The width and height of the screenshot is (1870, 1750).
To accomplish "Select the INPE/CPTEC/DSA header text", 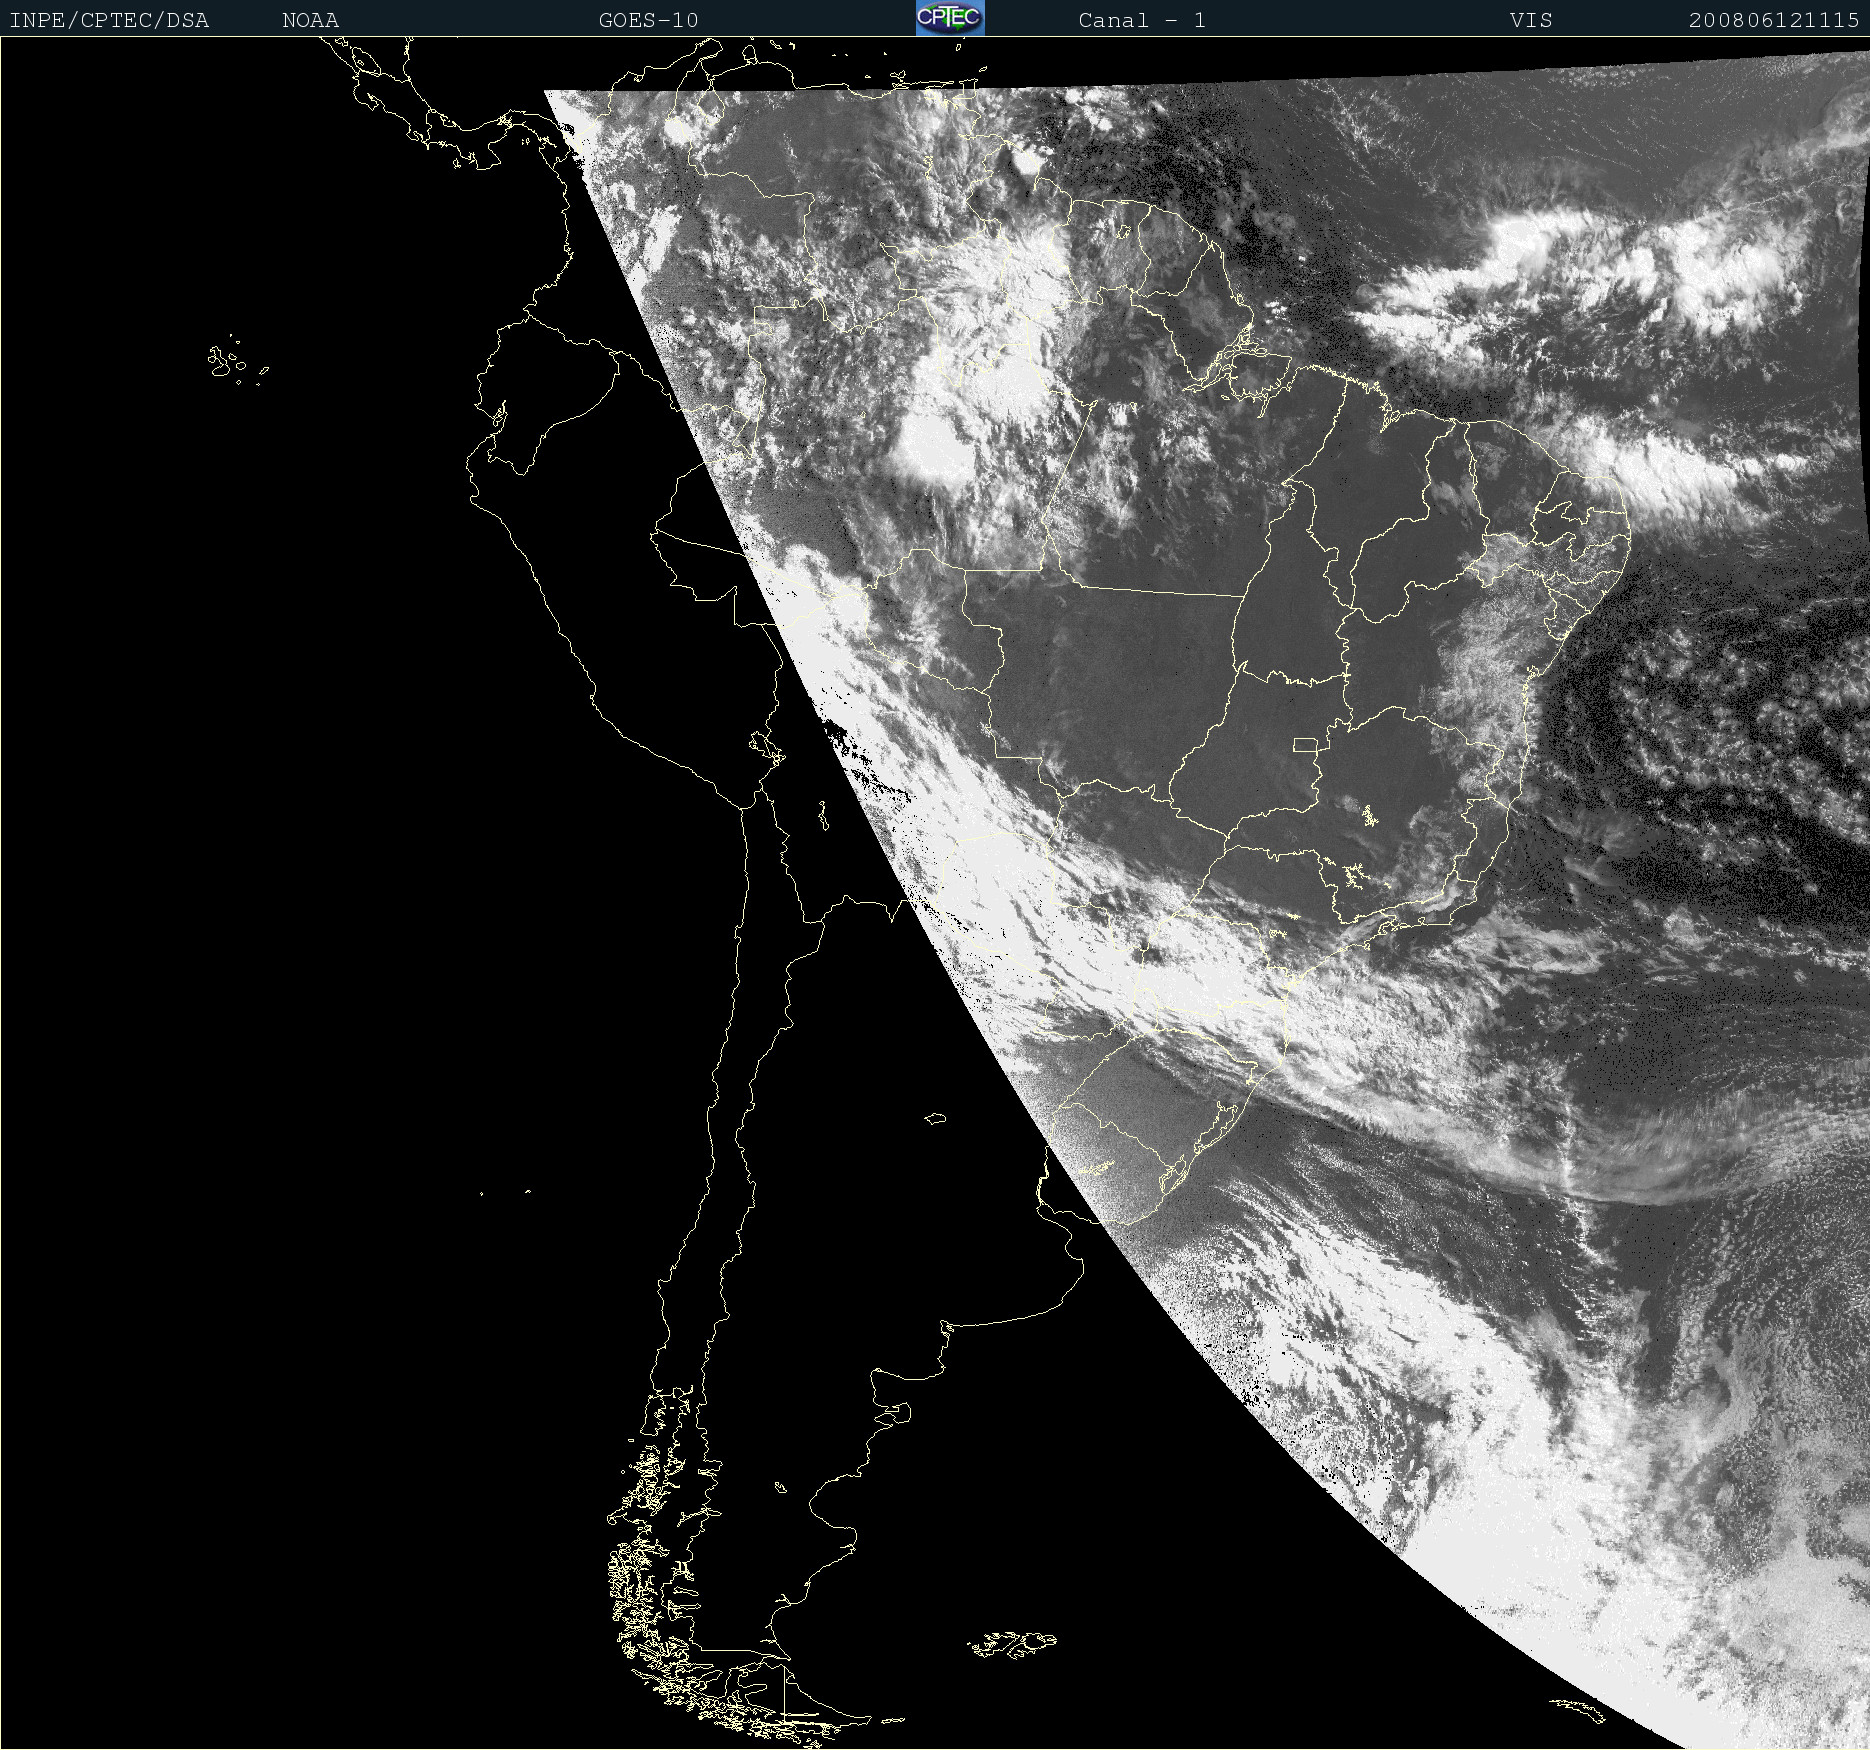I will pos(109,20).
